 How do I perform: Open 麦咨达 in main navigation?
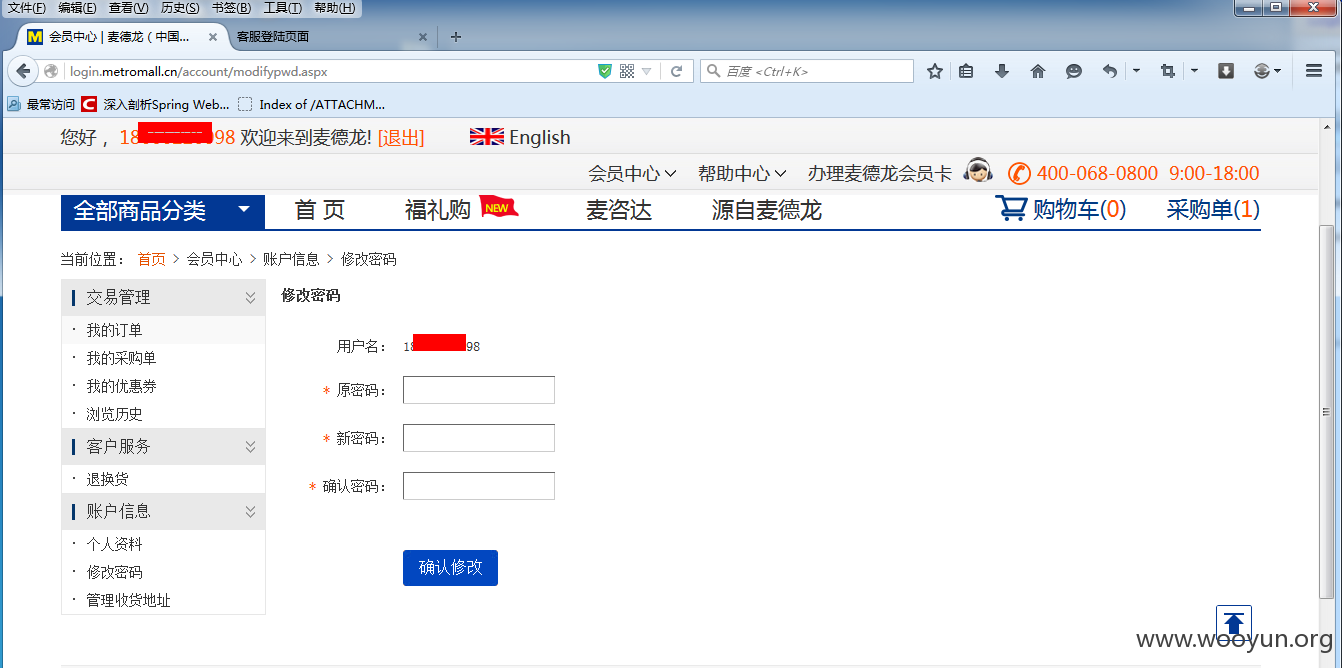pos(619,210)
